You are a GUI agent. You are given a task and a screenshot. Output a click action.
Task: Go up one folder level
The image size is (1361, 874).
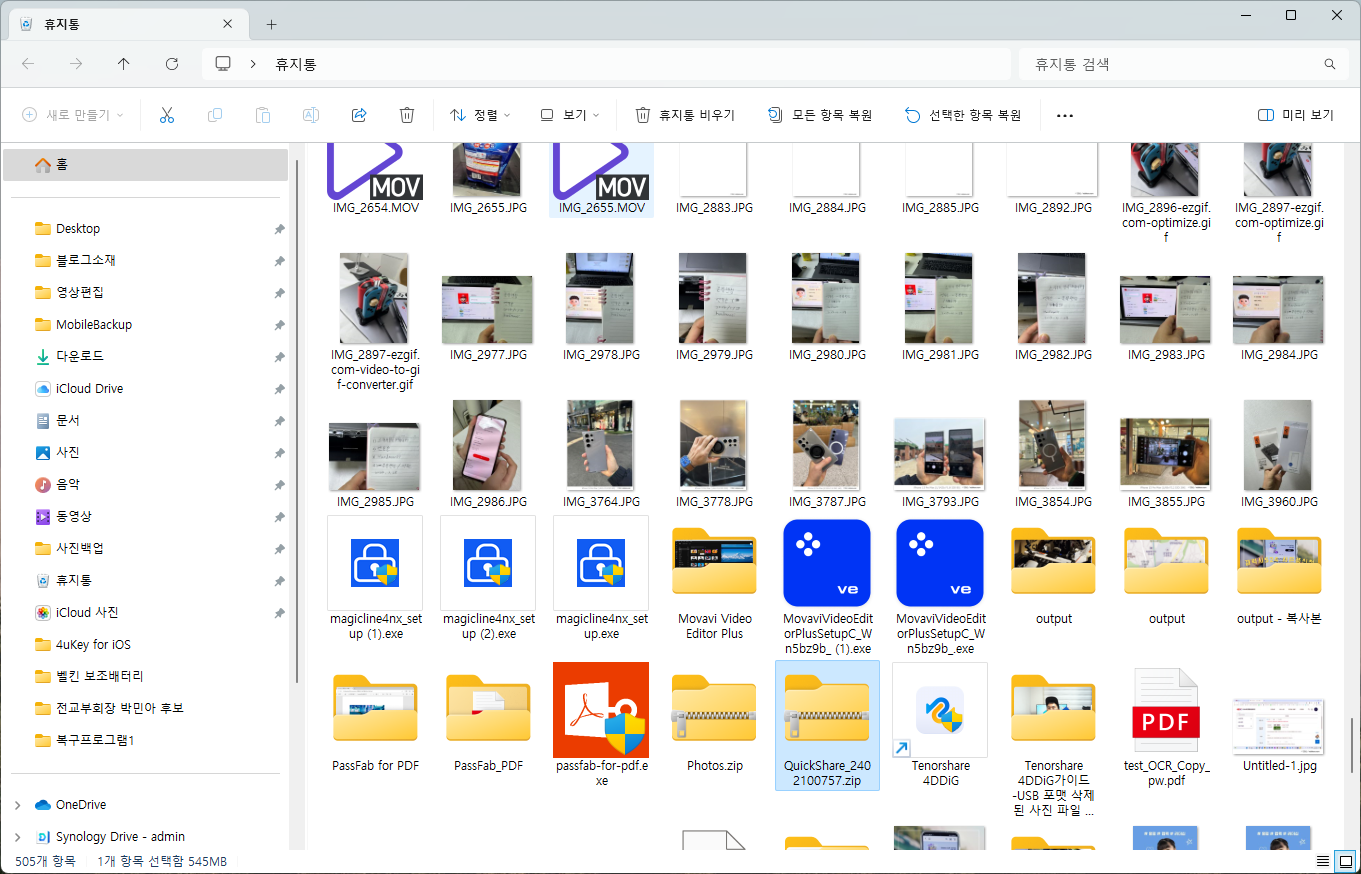click(x=124, y=64)
